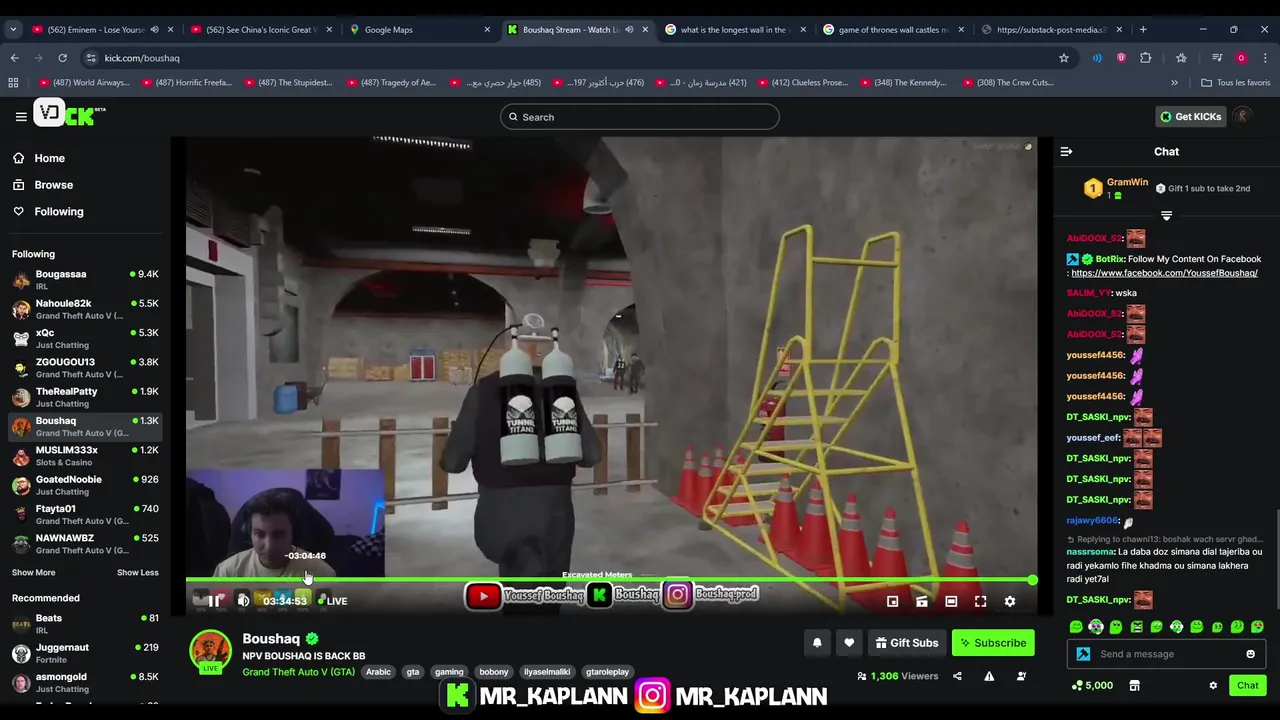Check the 5,000 channel points balance
This screenshot has width=1280, height=720.
(x=1092, y=686)
